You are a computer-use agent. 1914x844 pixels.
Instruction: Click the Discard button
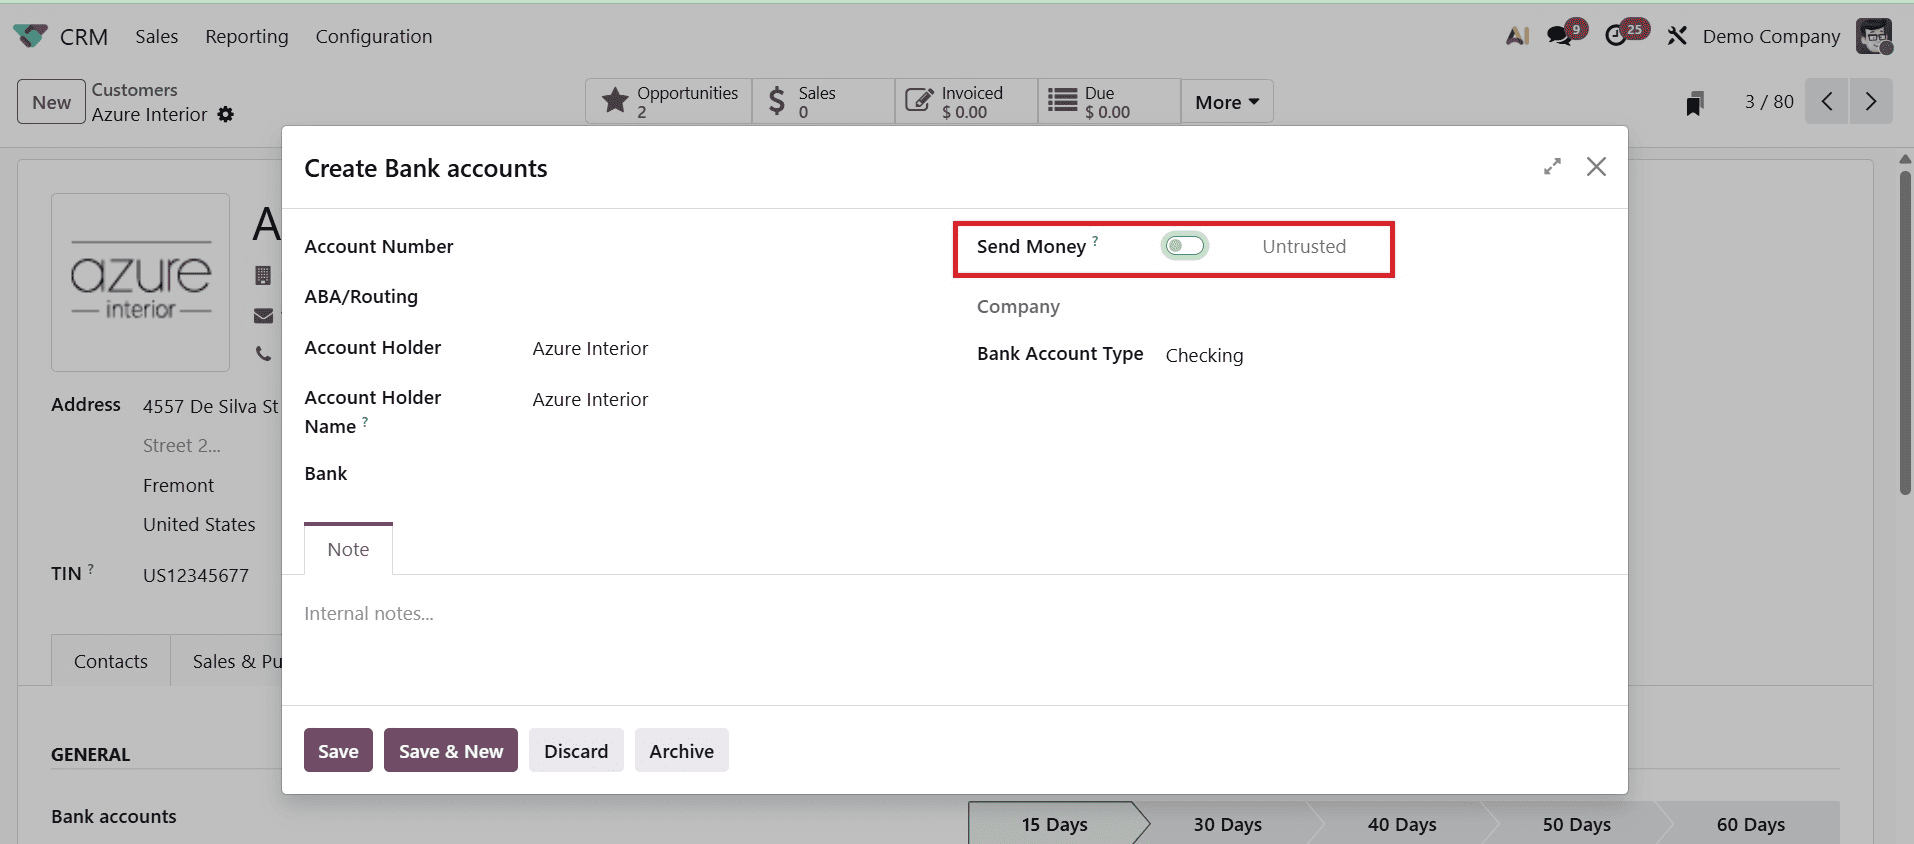[x=576, y=750]
